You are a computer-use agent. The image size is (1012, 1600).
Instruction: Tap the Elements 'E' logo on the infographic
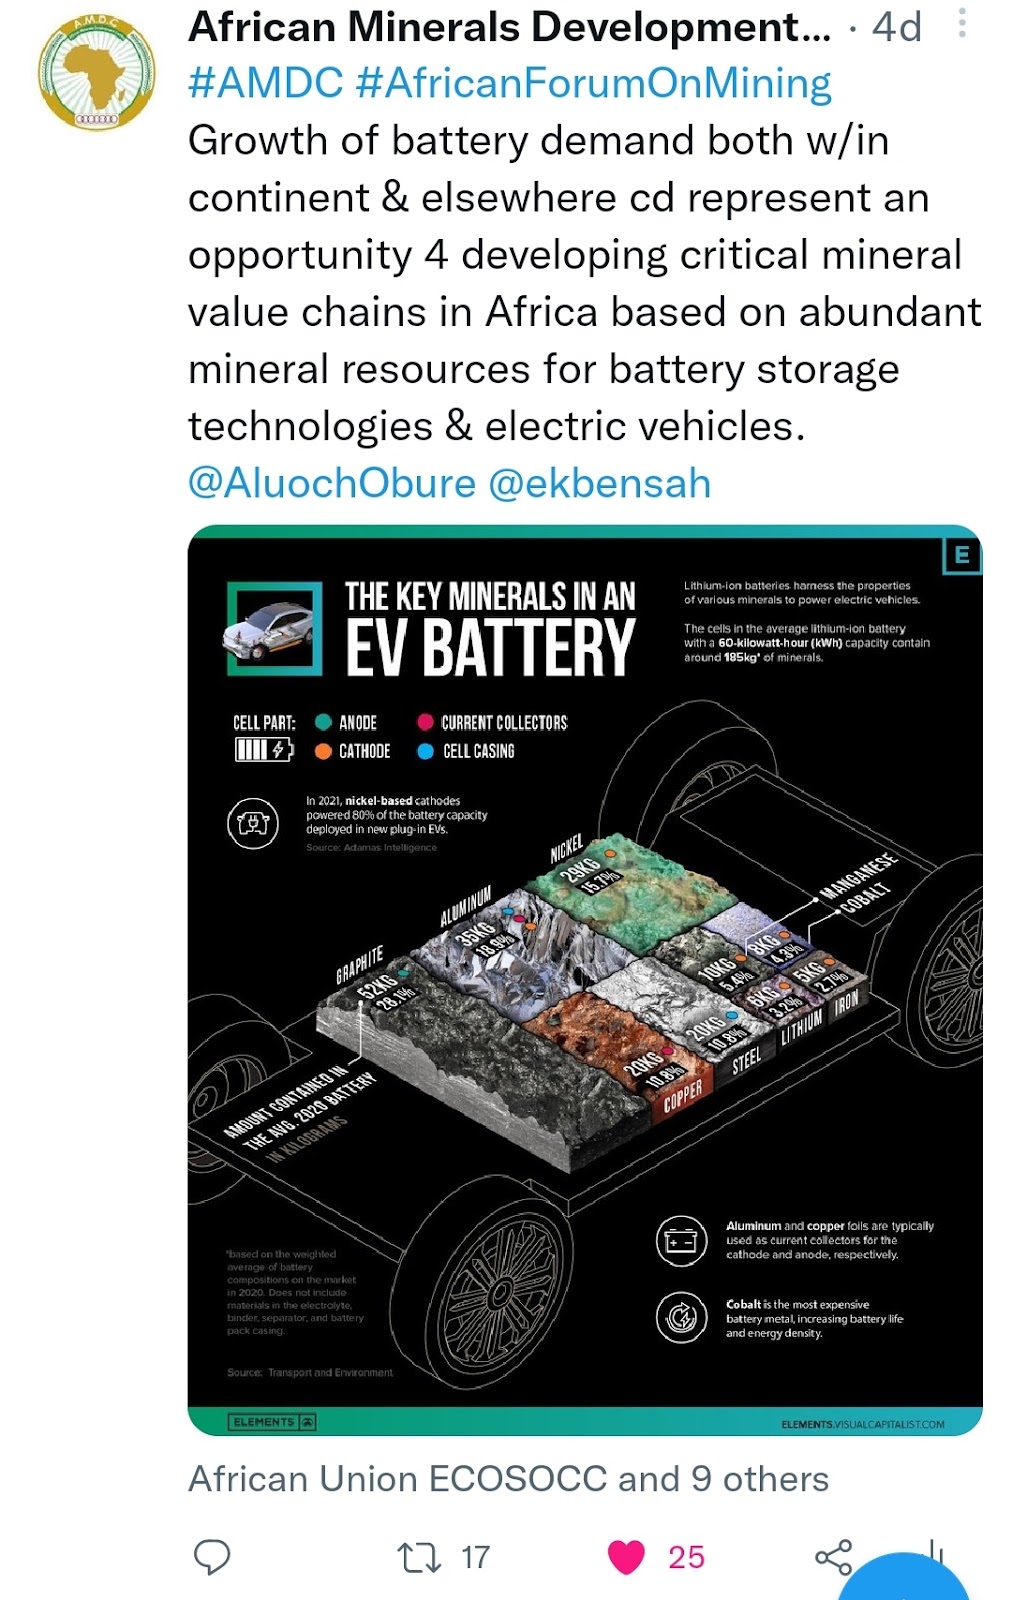962,555
